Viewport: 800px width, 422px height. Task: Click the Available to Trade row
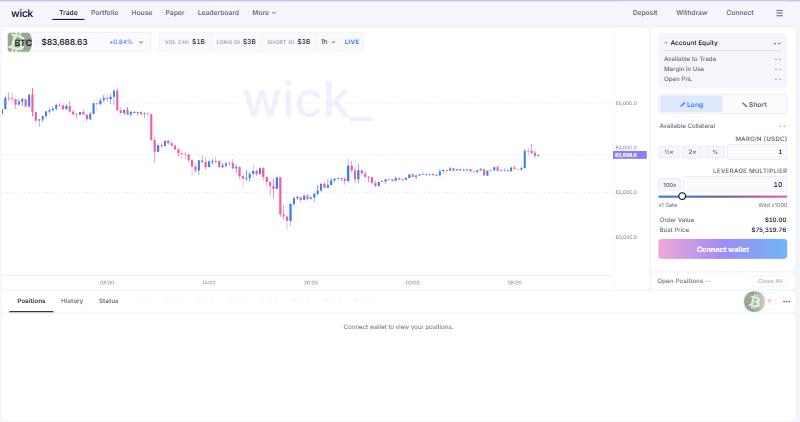(722, 59)
